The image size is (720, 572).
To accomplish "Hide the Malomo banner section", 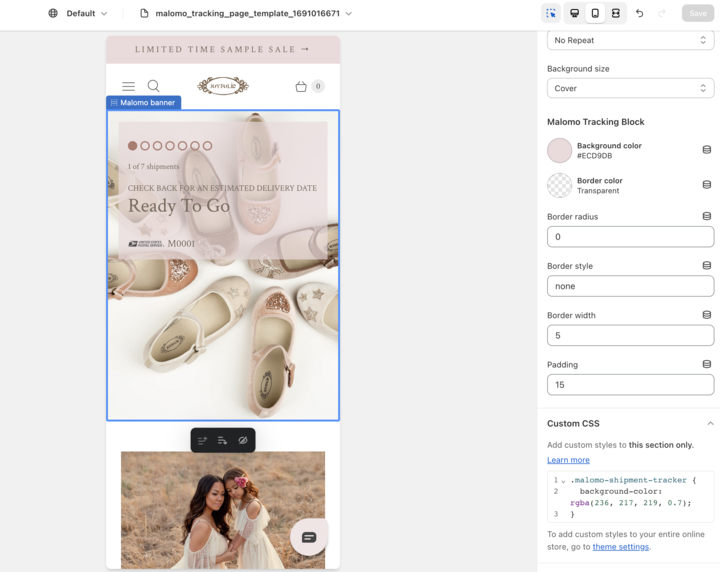I will [243, 441].
